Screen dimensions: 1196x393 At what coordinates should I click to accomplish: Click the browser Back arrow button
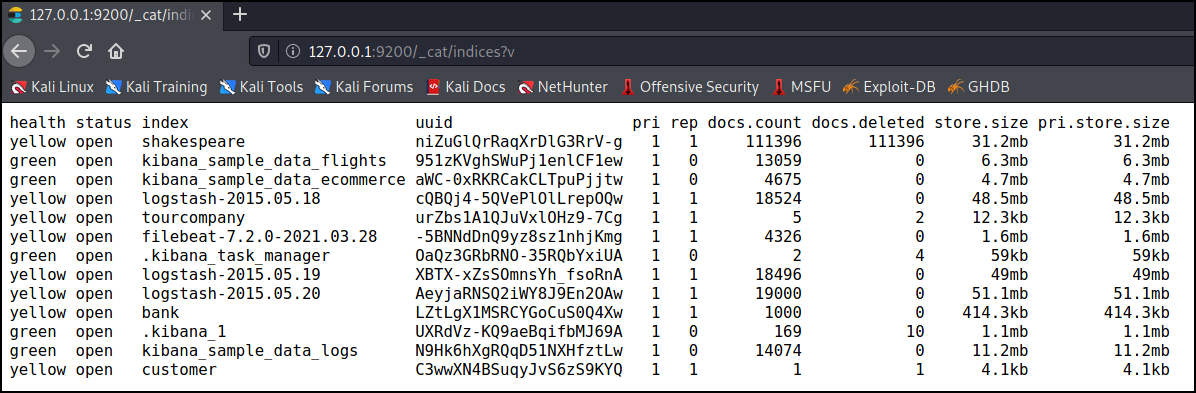[x=19, y=51]
